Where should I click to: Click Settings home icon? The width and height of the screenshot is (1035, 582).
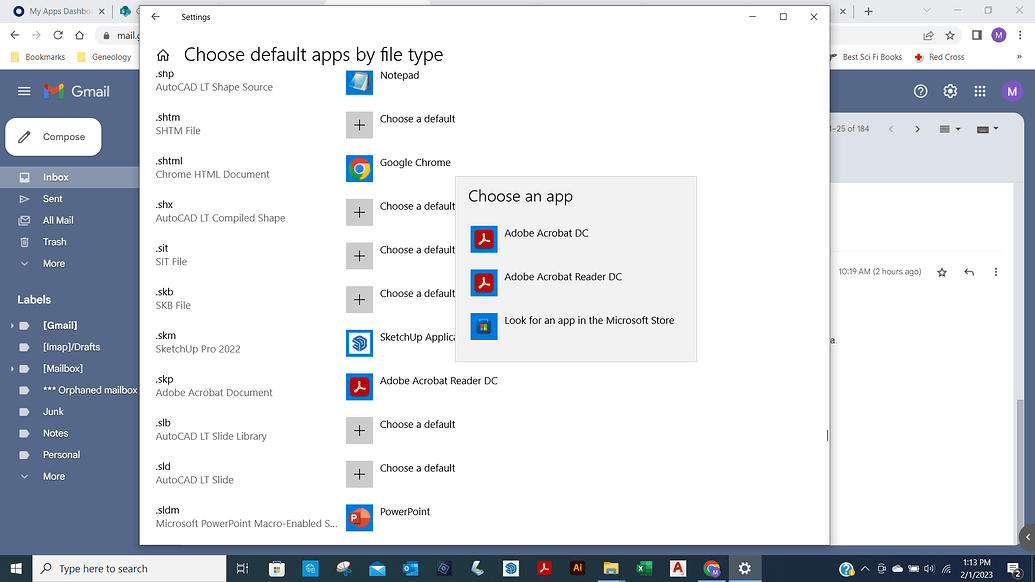pos(163,55)
